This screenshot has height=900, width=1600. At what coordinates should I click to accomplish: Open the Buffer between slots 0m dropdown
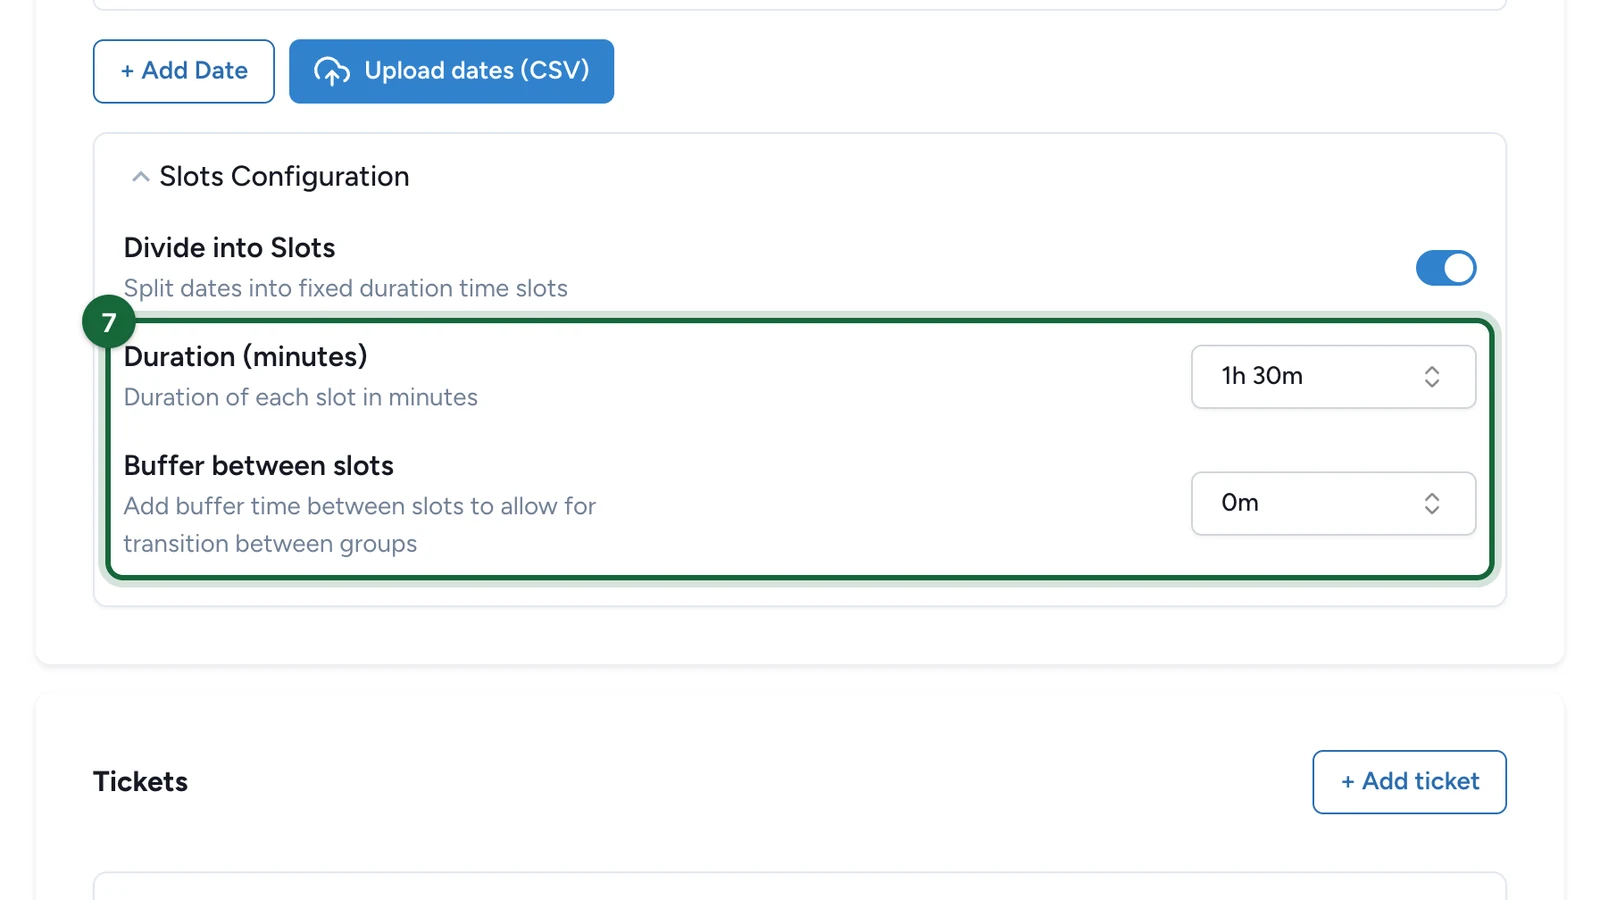click(1333, 503)
